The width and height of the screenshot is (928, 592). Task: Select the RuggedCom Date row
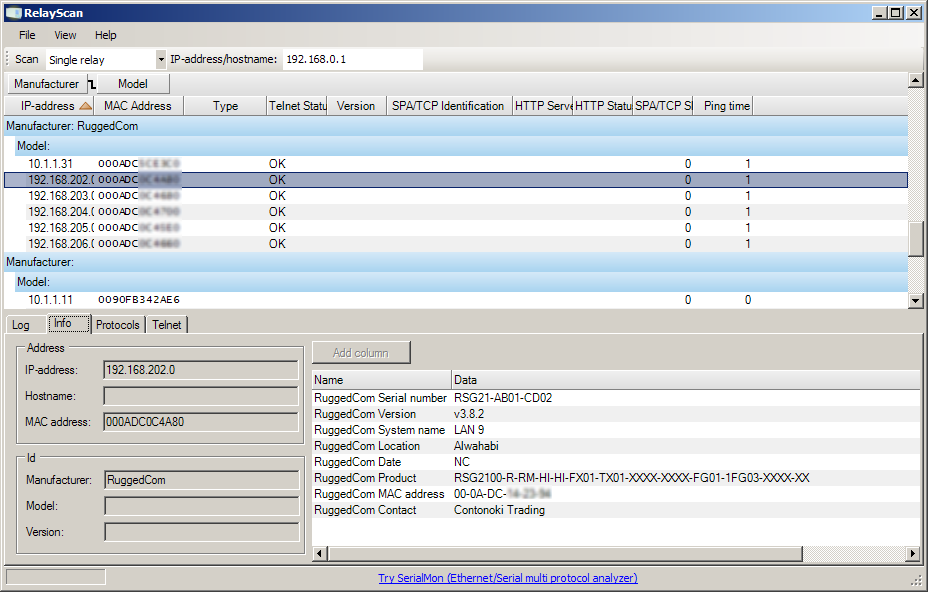click(616, 462)
